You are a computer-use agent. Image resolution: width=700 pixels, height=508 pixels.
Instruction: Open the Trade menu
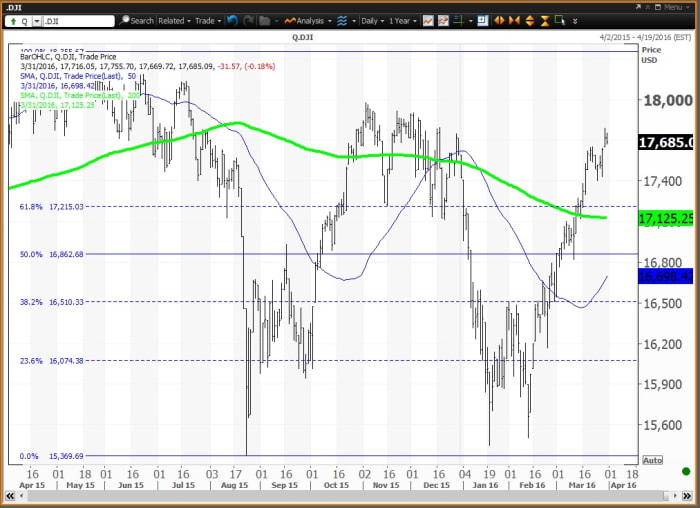(208, 21)
